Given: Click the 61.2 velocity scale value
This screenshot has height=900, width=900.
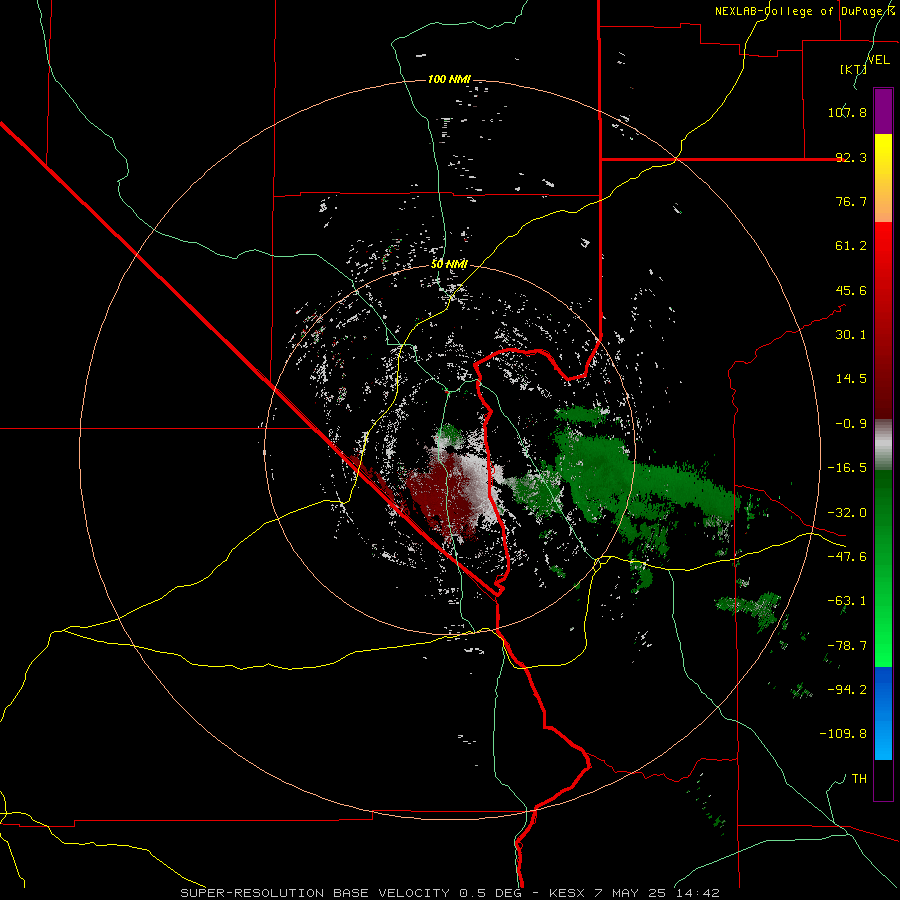Looking at the screenshot, I should (x=851, y=246).
